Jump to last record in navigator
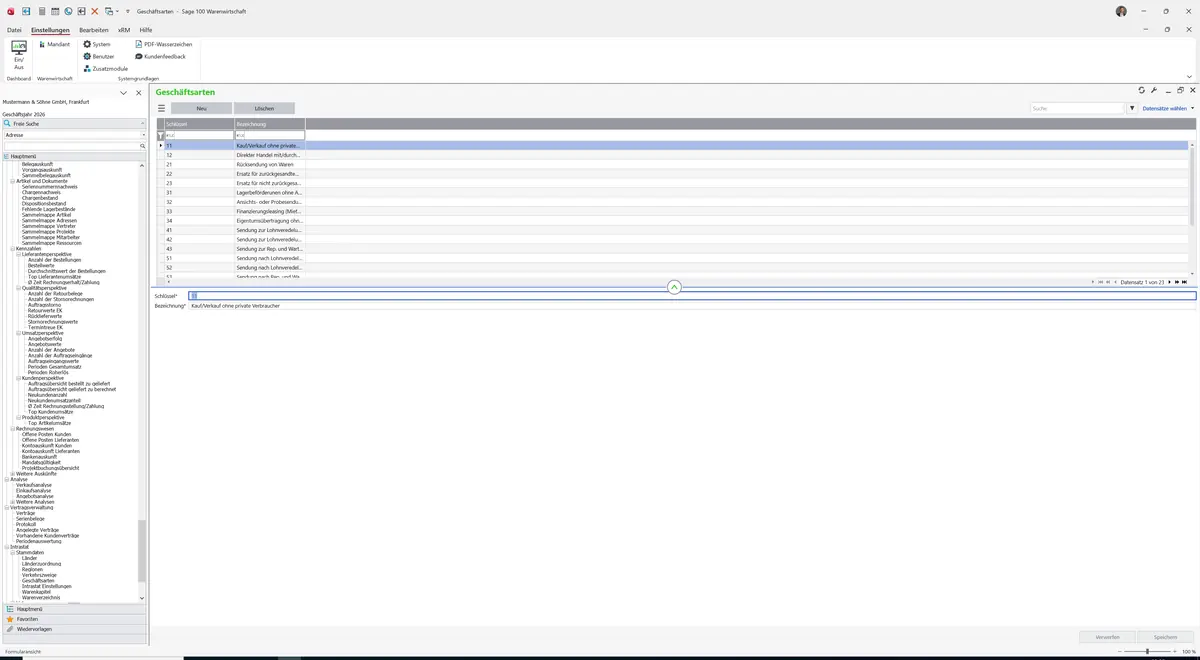The height and width of the screenshot is (660, 1200). click(x=1183, y=282)
